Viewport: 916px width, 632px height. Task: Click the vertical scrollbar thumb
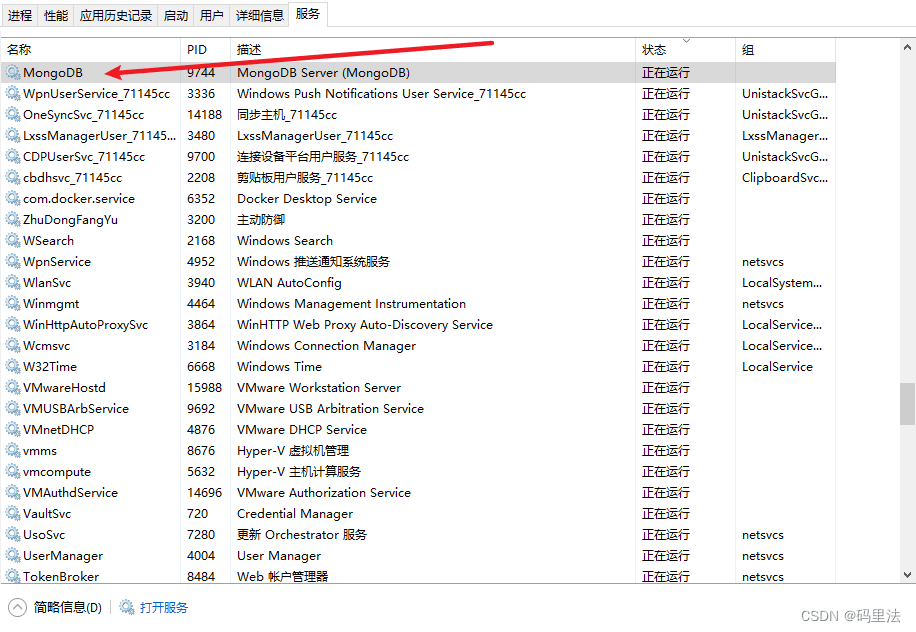(907, 403)
